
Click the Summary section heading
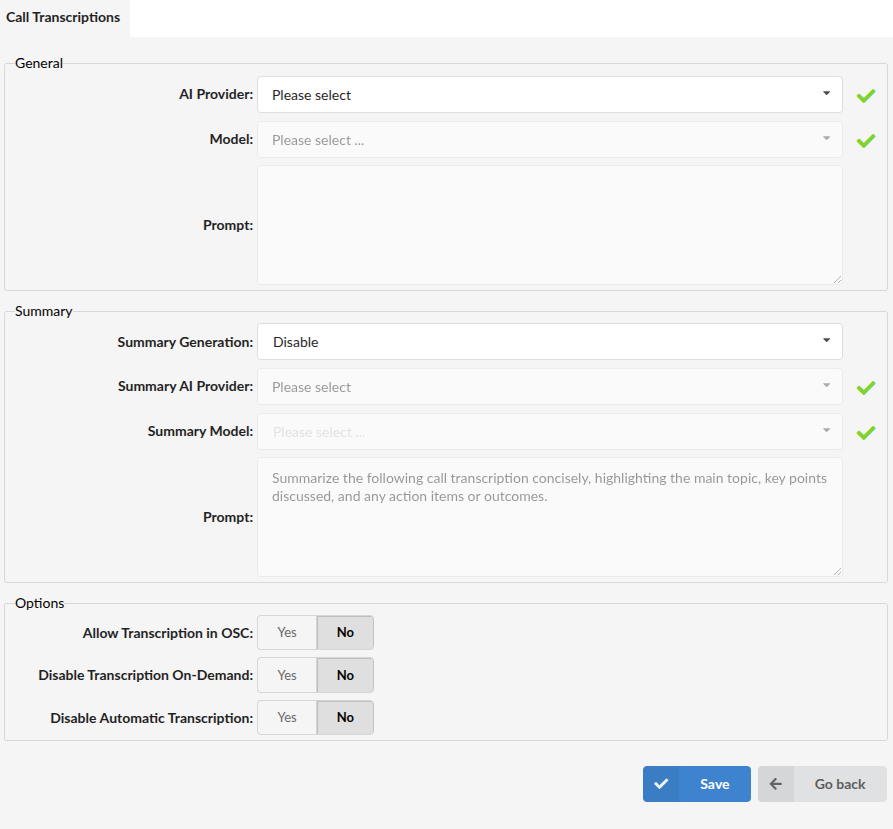(43, 311)
